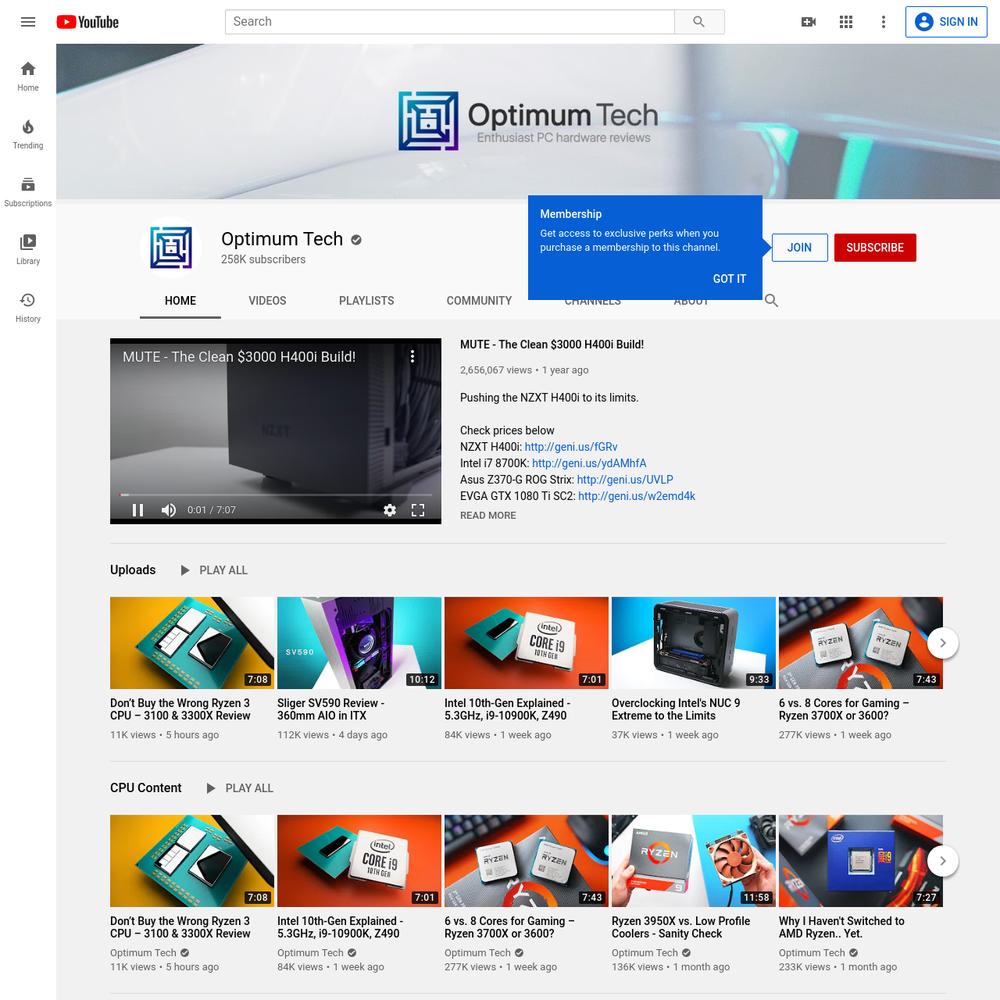
Task: Open Ryzen 3950X vs. Low Profile Coolers thumbnail
Action: [x=693, y=861]
